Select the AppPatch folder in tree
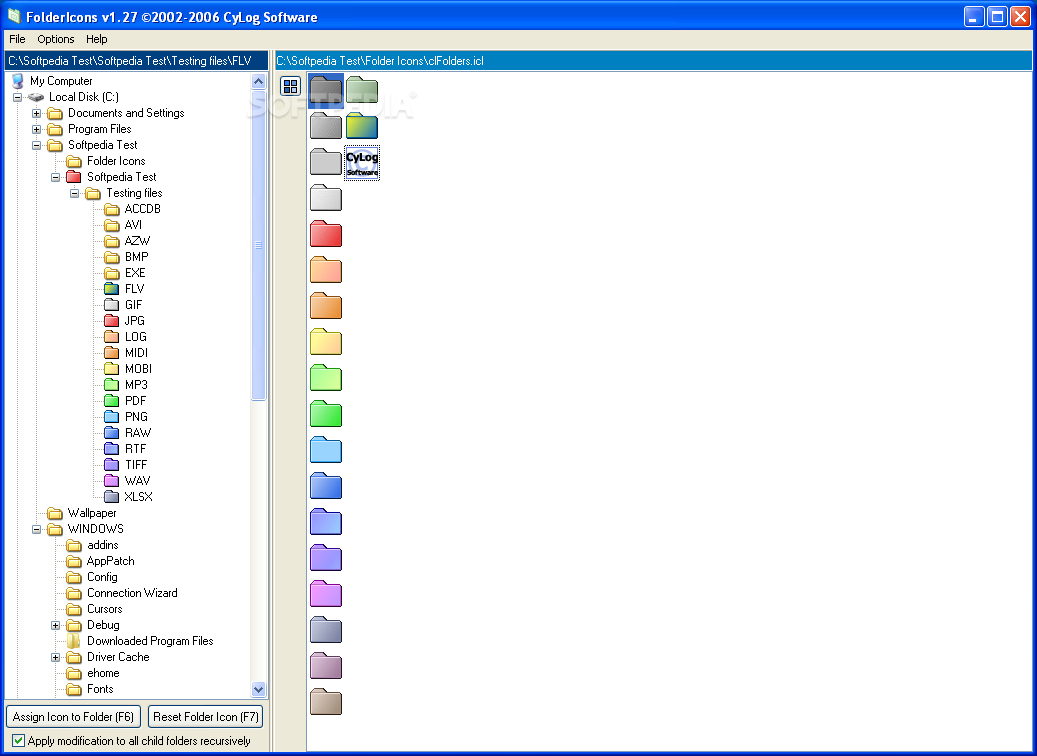The width and height of the screenshot is (1037, 756). coord(110,561)
